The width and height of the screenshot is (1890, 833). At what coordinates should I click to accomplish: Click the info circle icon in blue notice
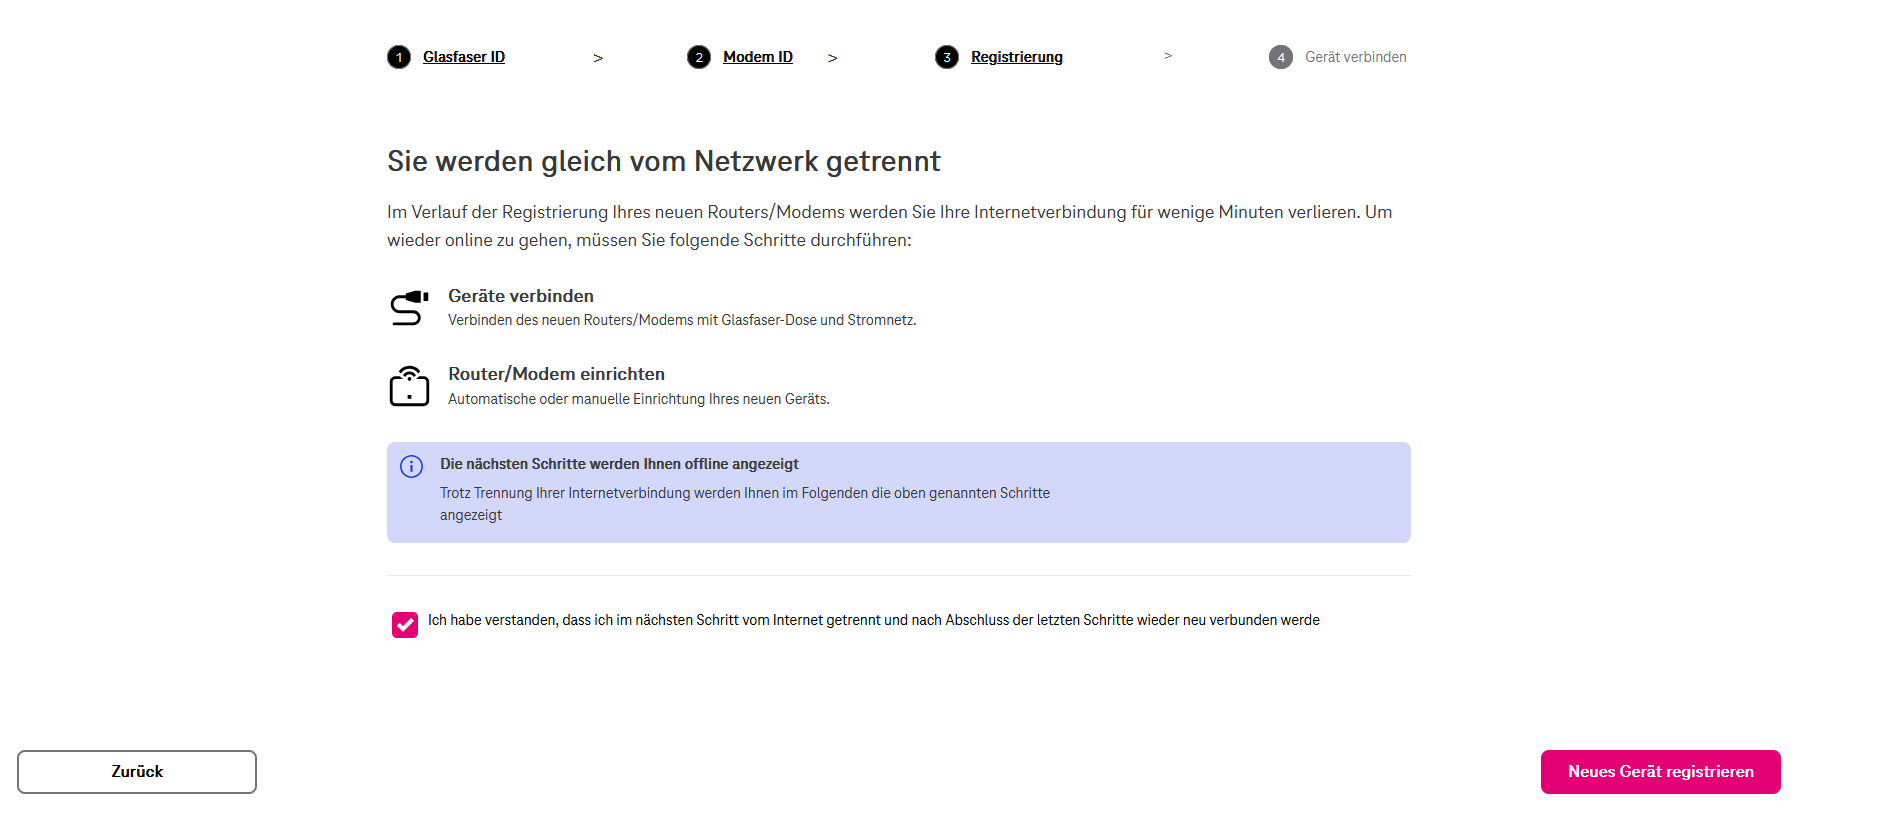(x=411, y=466)
